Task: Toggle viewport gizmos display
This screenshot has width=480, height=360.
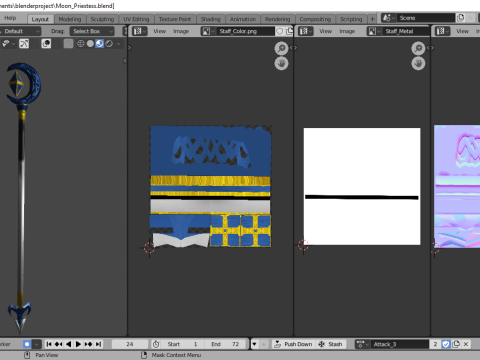Action: tap(24, 44)
